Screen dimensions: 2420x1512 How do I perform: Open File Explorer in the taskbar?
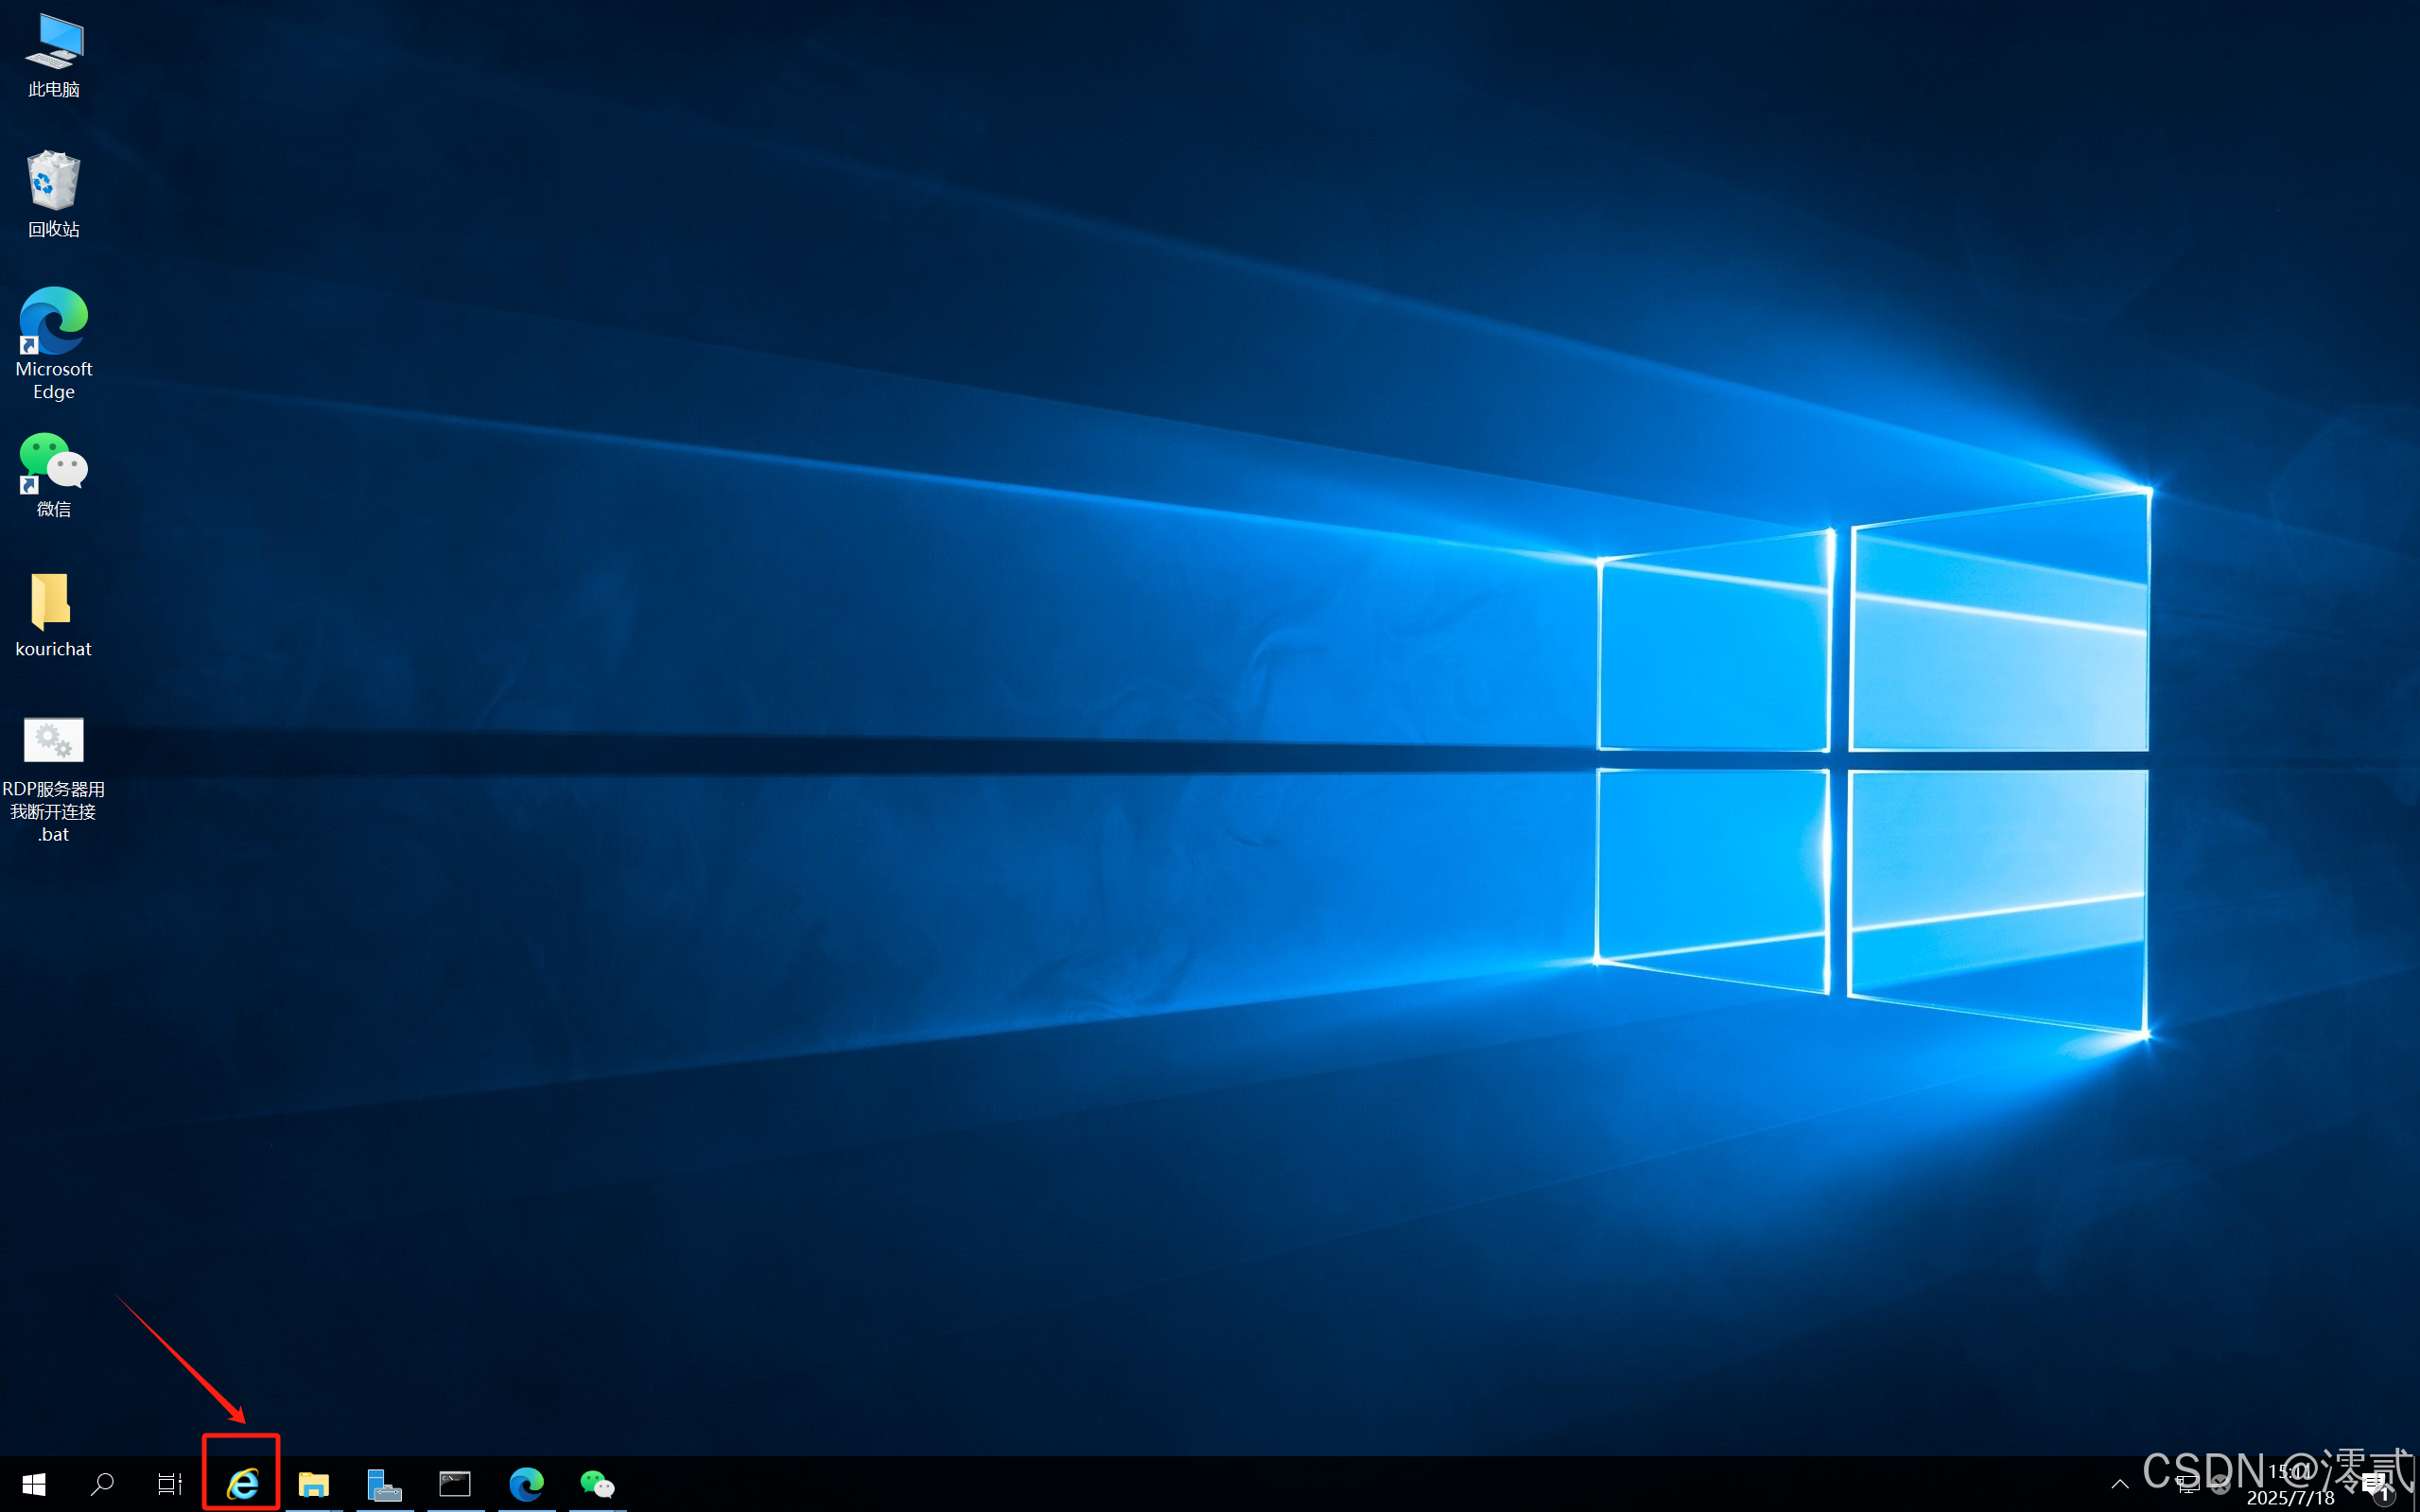(x=314, y=1484)
